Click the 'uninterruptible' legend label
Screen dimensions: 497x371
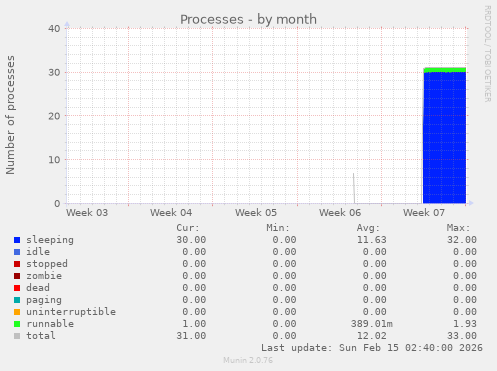(x=71, y=312)
